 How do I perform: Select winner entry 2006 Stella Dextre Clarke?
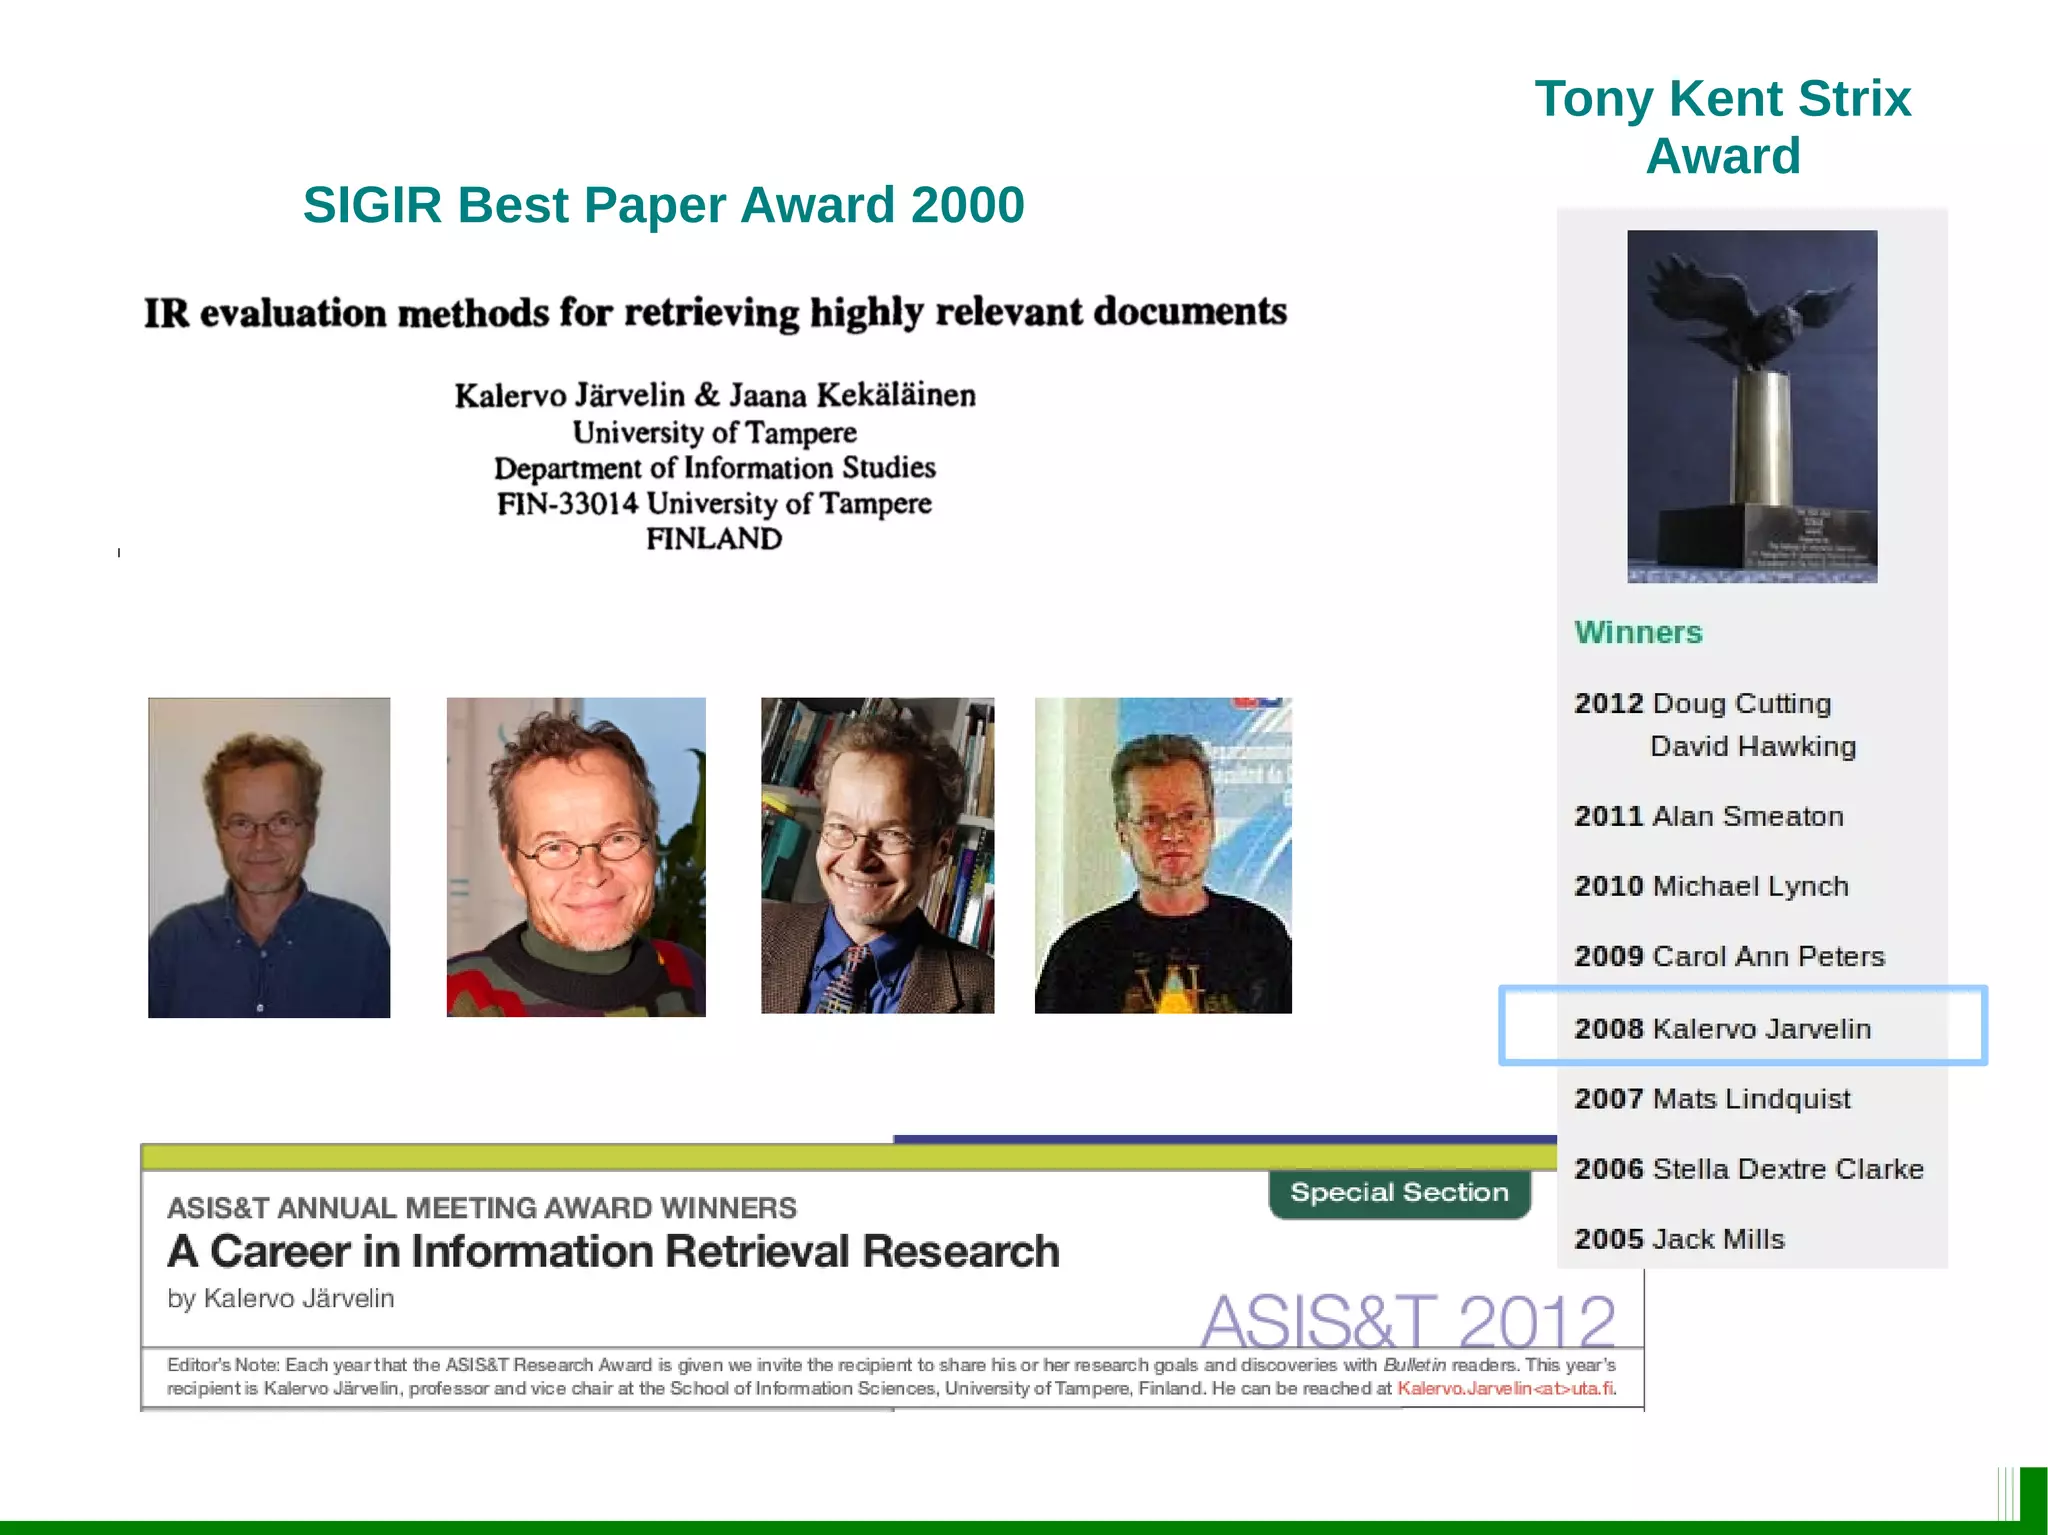(1749, 1168)
